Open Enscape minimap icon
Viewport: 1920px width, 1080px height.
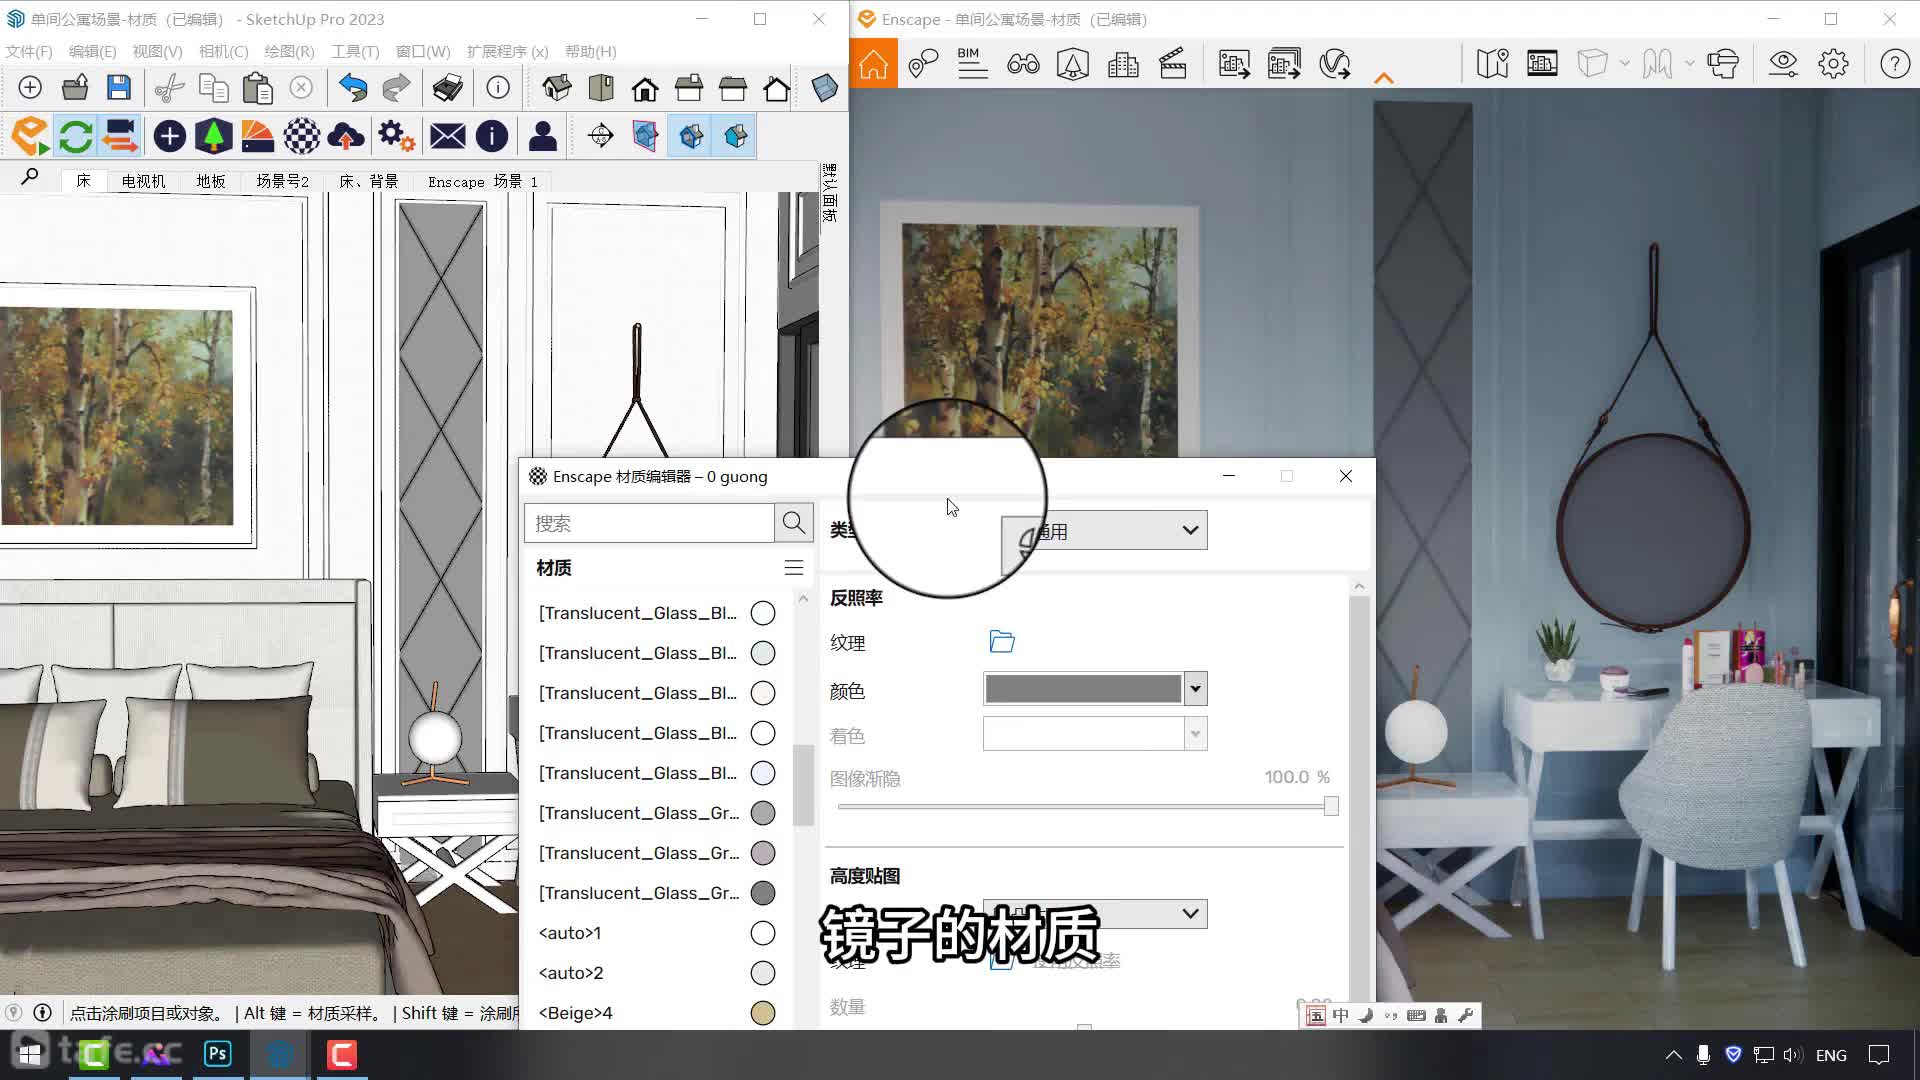coord(1492,64)
